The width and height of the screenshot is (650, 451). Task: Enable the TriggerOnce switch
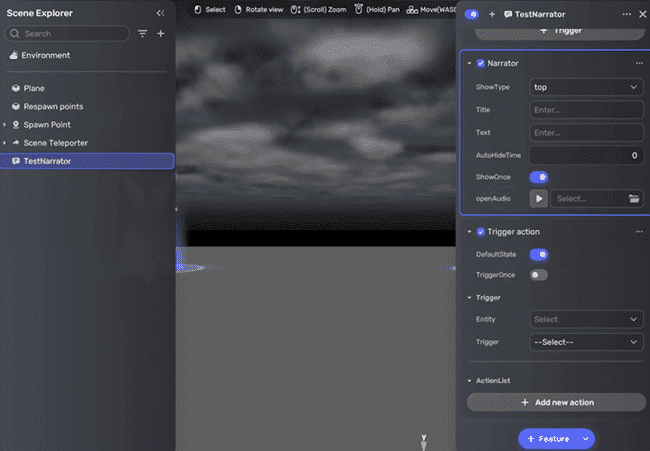(538, 275)
